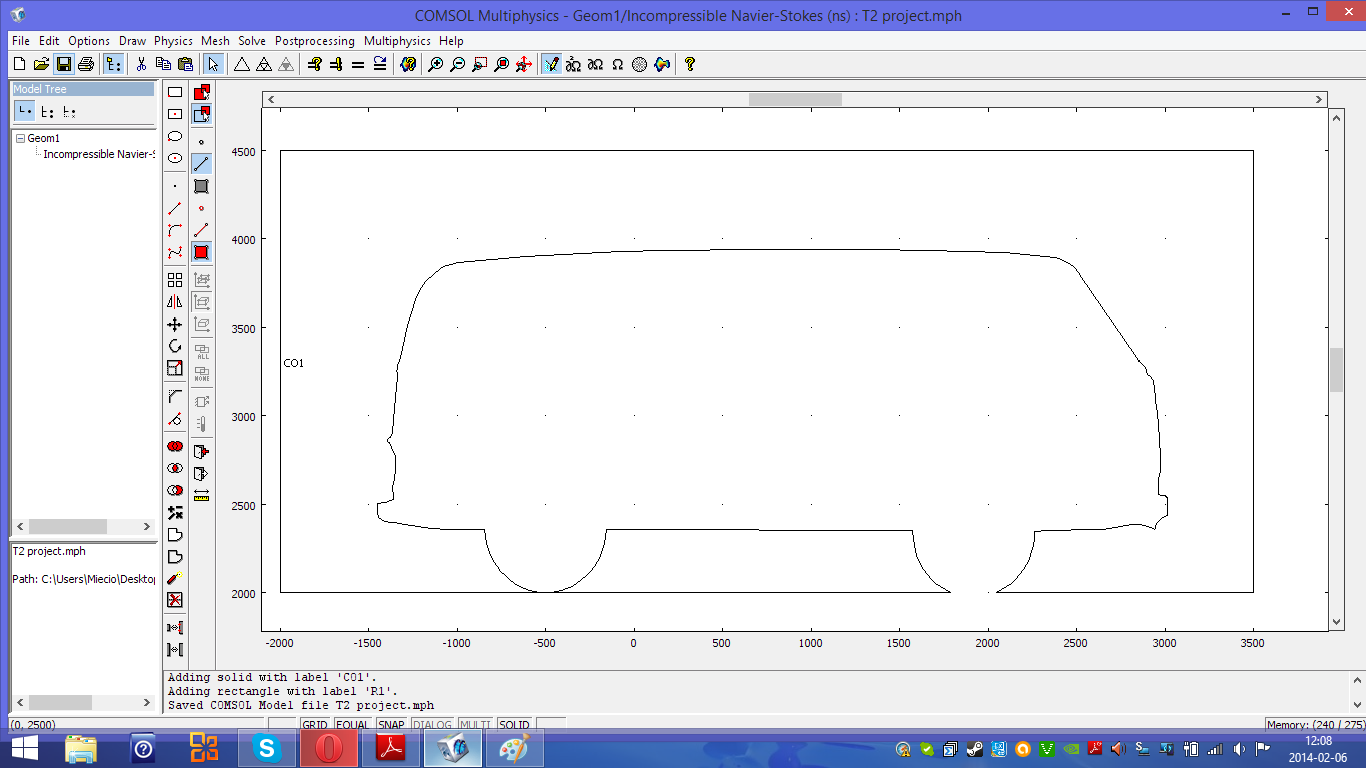Click the Zoom In magnifier icon
The height and width of the screenshot is (768, 1366).
click(x=435, y=64)
